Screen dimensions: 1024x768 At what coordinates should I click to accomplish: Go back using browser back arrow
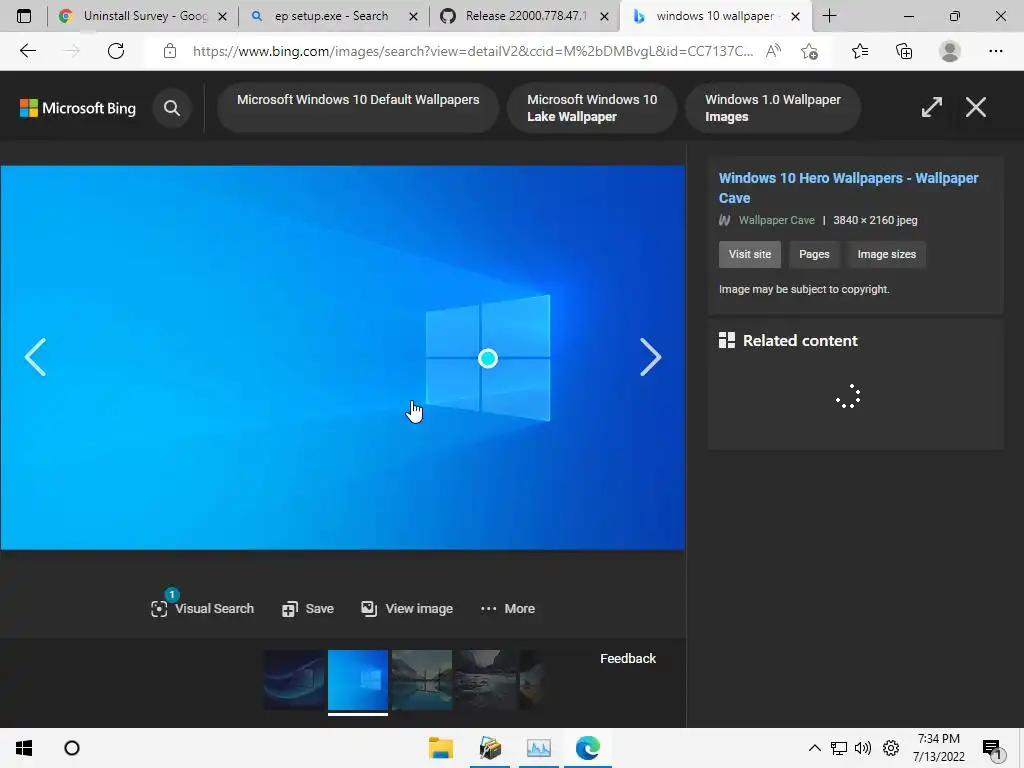point(27,51)
